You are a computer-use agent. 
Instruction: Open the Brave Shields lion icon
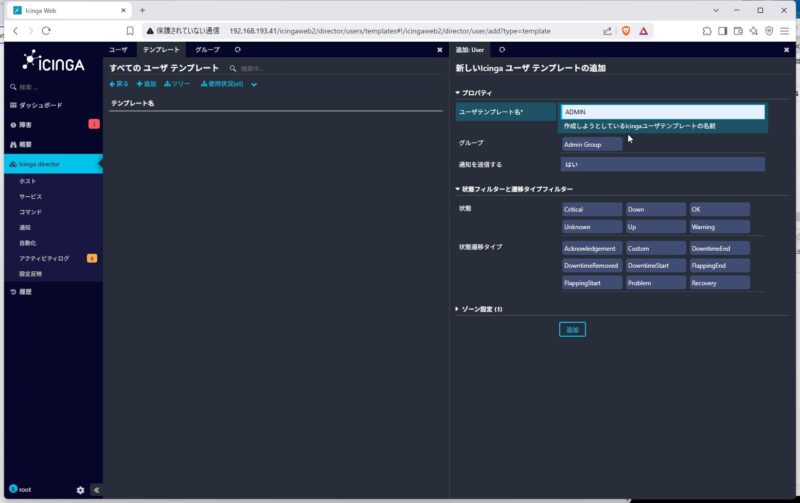[x=626, y=31]
